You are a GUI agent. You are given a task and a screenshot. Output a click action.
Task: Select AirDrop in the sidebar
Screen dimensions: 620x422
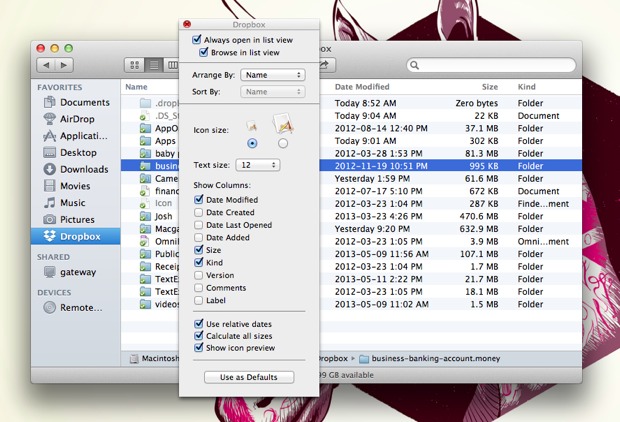[x=69, y=119]
